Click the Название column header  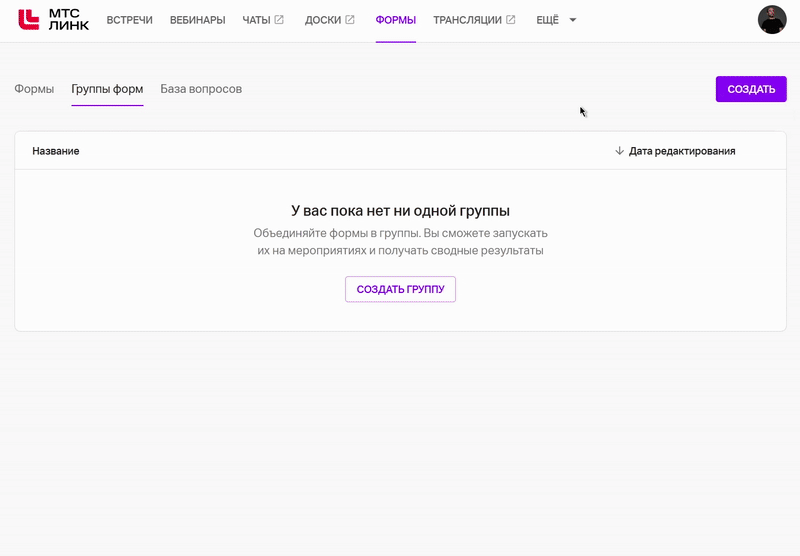pyautogui.click(x=56, y=151)
